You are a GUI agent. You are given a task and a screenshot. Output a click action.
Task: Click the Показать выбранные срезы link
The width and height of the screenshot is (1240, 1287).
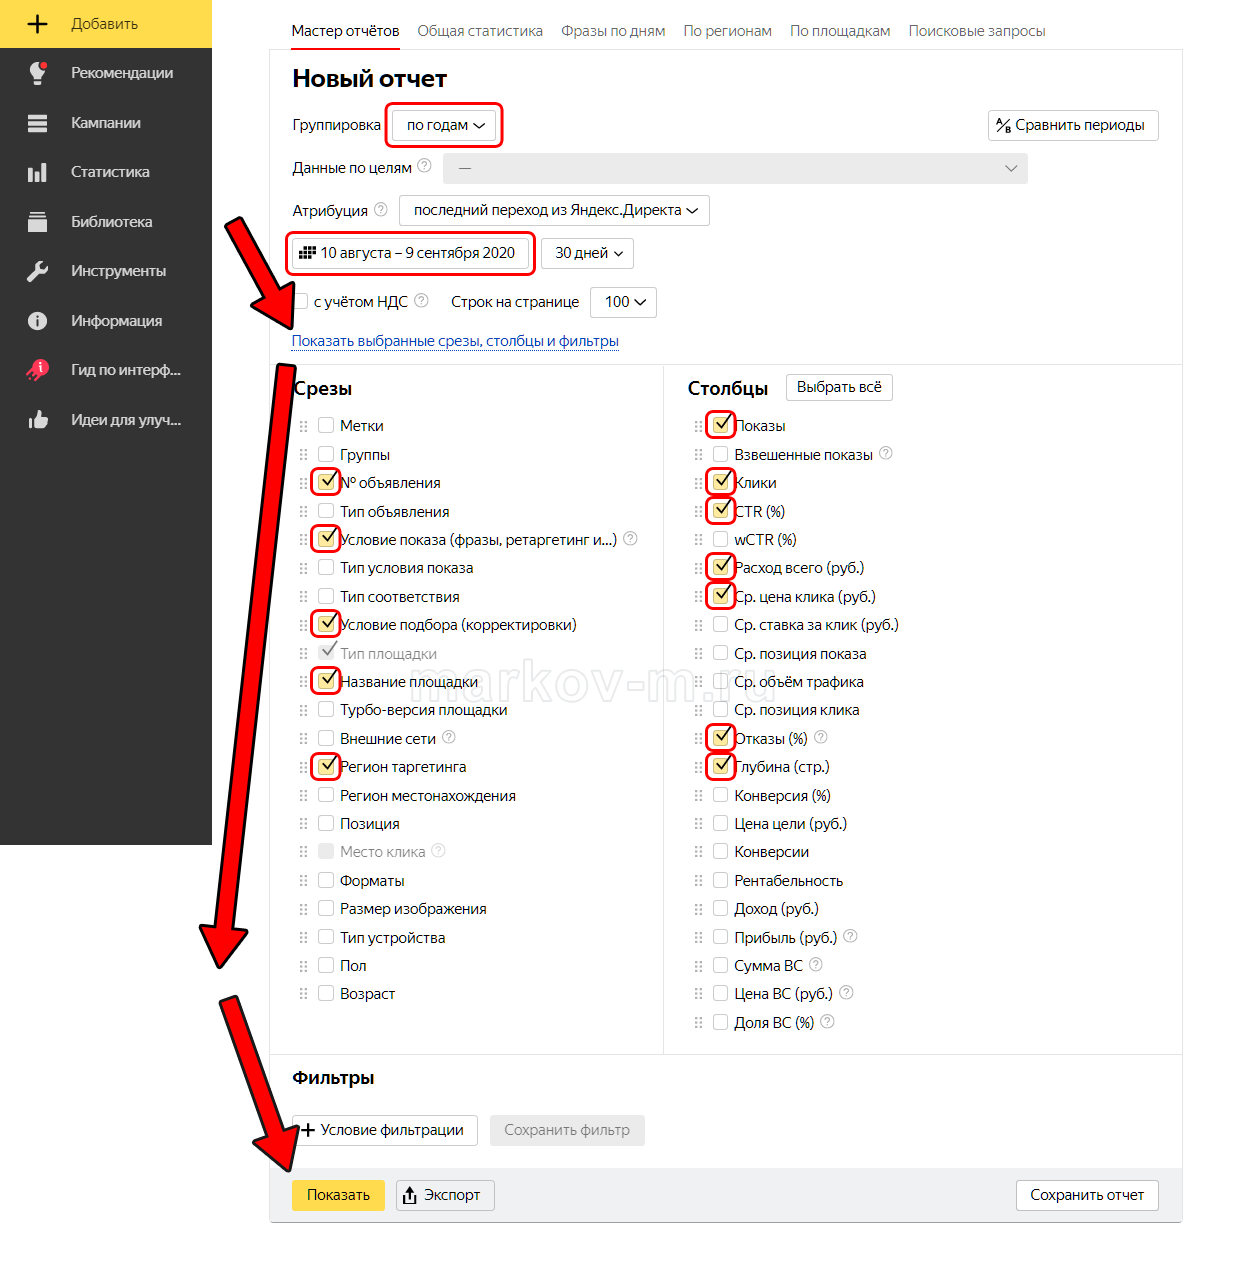(455, 341)
